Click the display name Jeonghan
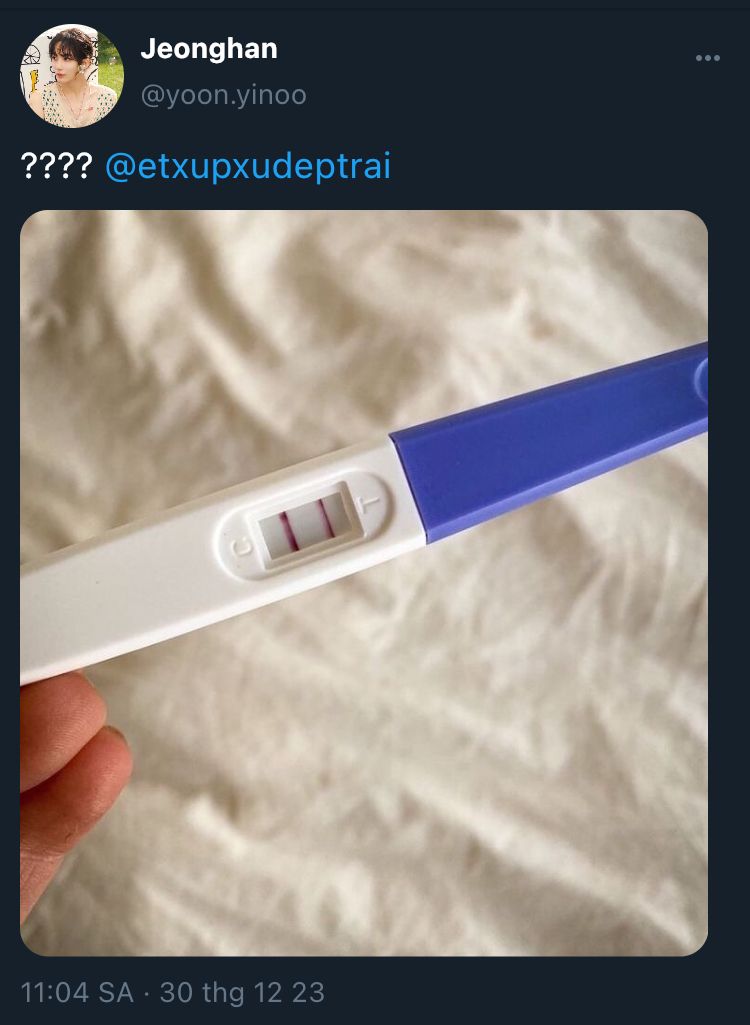This screenshot has height=1025, width=750. (209, 48)
